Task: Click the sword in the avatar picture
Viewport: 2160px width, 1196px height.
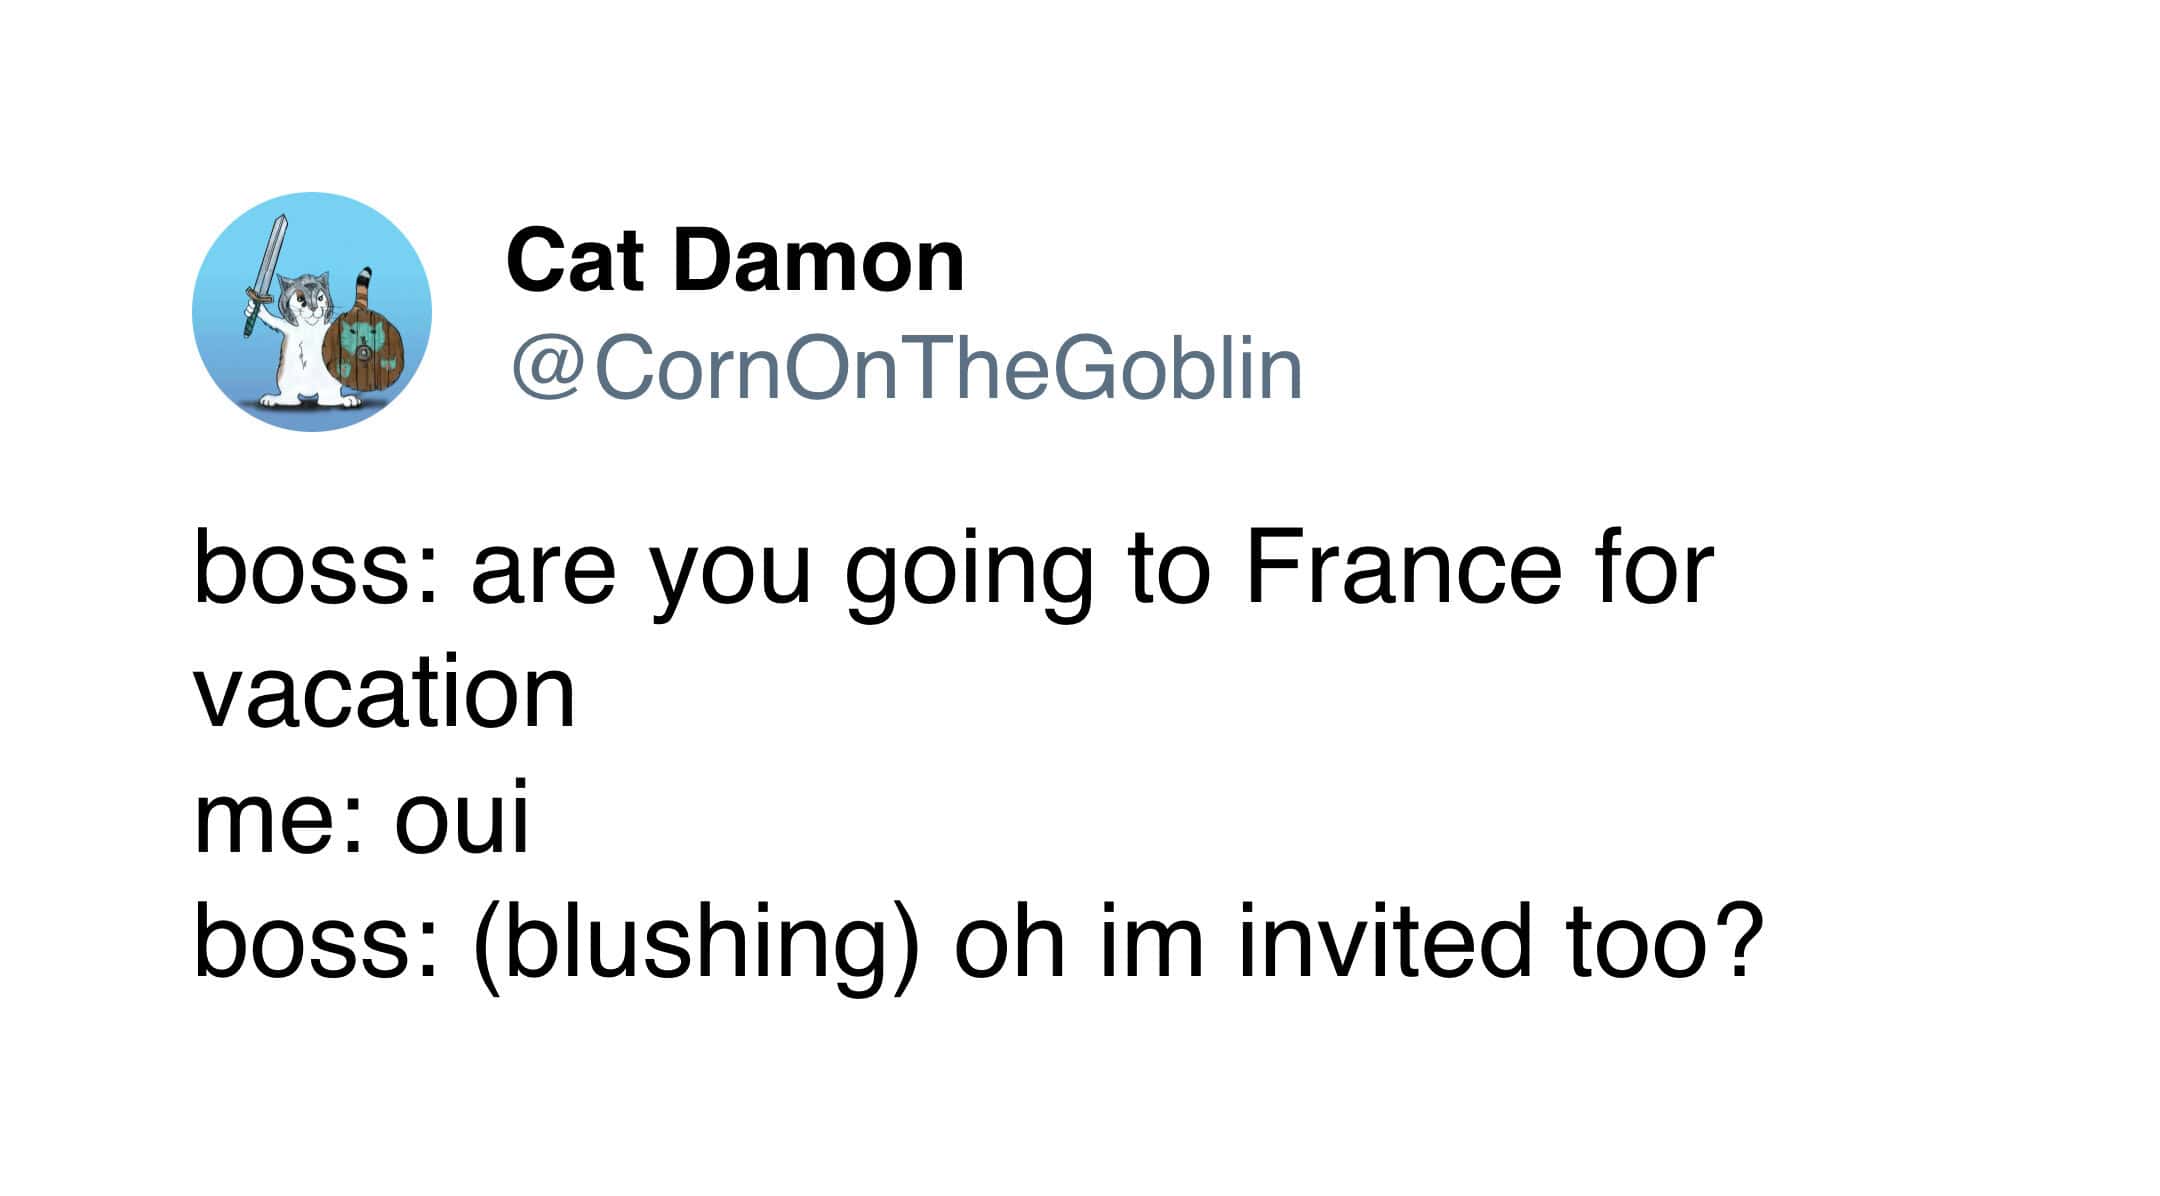Action: (265, 275)
